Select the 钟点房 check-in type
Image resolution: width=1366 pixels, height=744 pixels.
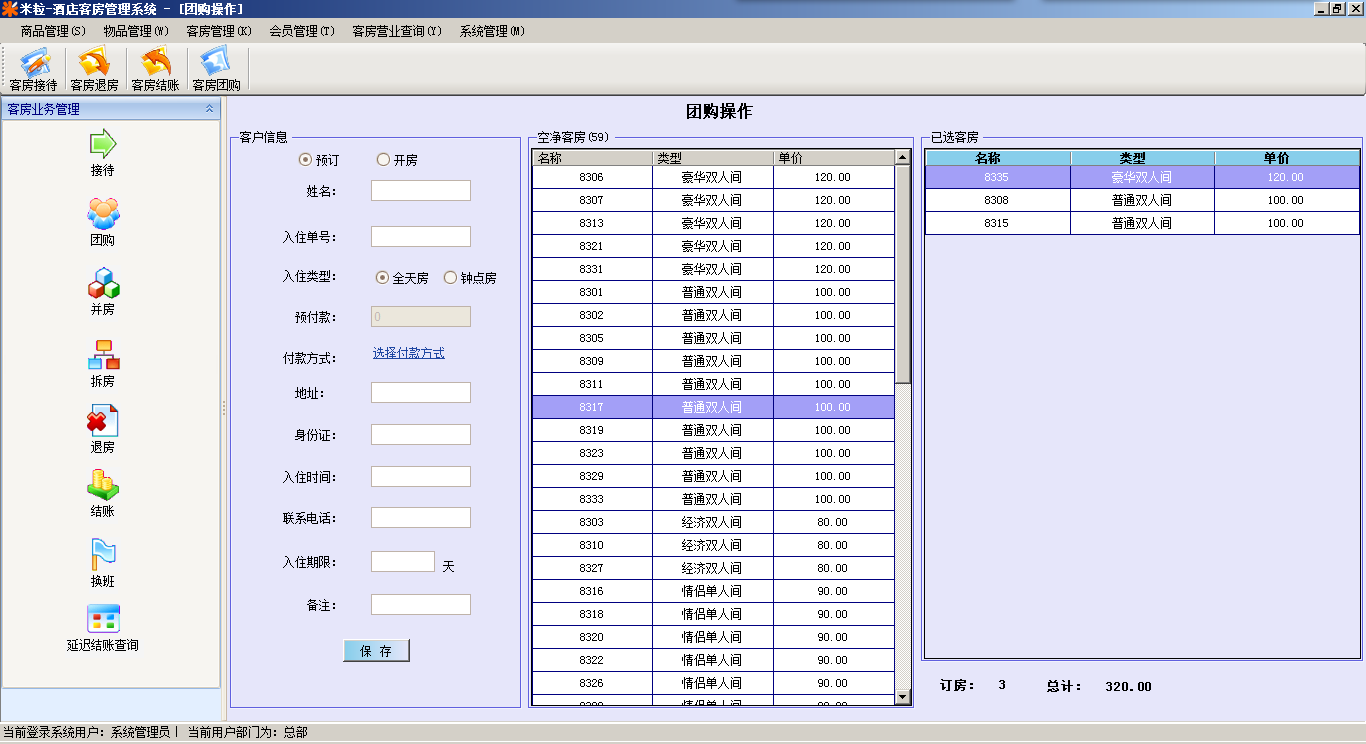pos(450,278)
